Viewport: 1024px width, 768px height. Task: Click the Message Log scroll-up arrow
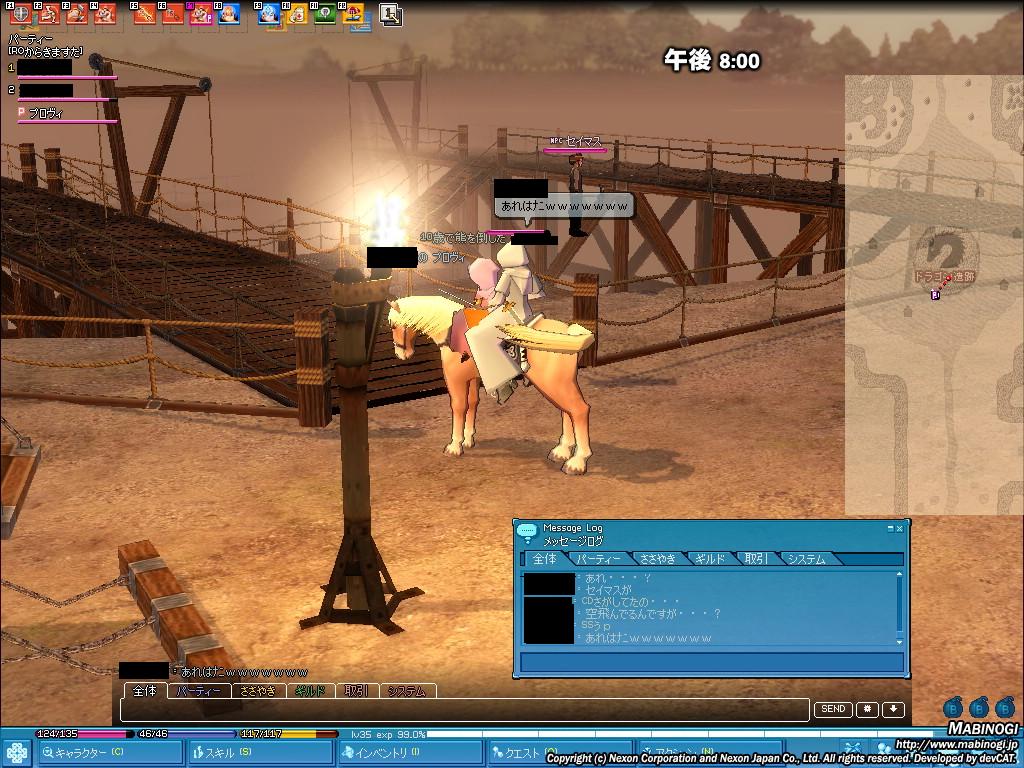pyautogui.click(x=900, y=575)
